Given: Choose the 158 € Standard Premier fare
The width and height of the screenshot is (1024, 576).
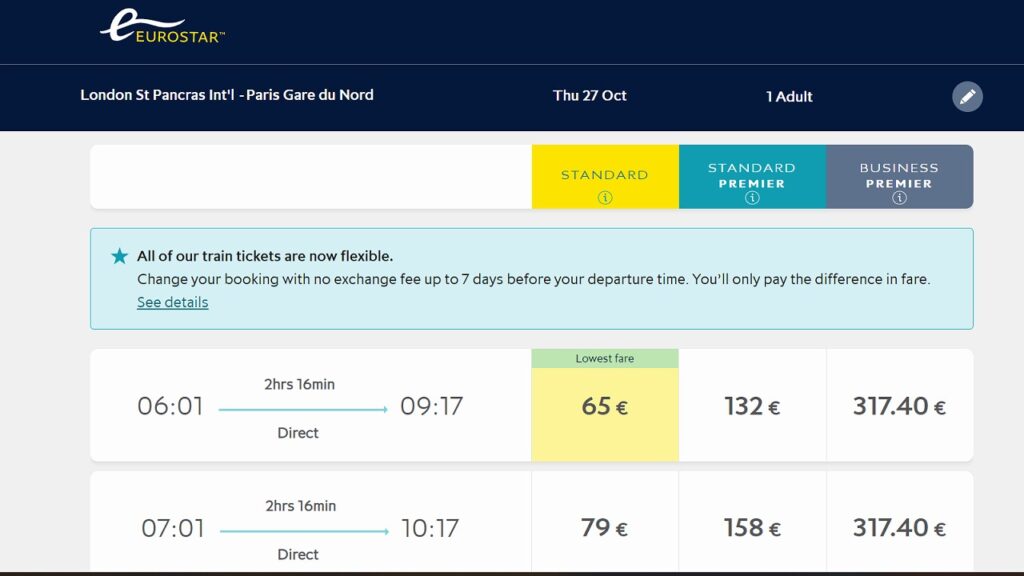Looking at the screenshot, I should tap(752, 527).
